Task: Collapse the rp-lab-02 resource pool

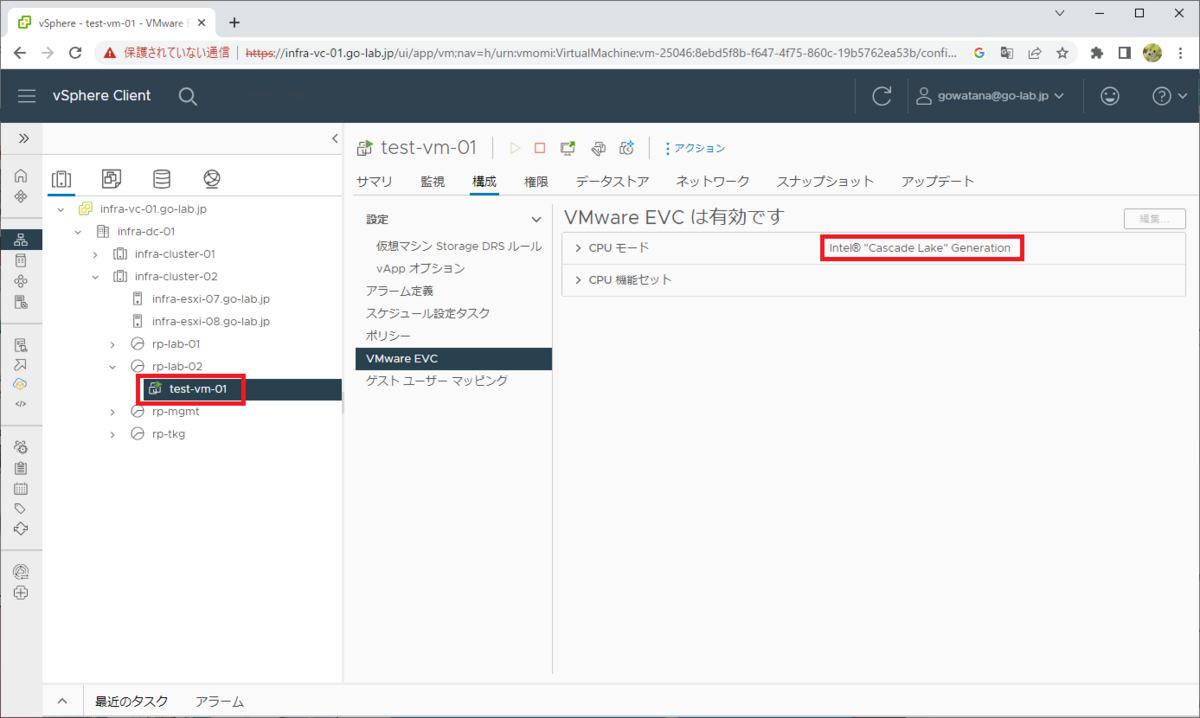Action: click(113, 366)
